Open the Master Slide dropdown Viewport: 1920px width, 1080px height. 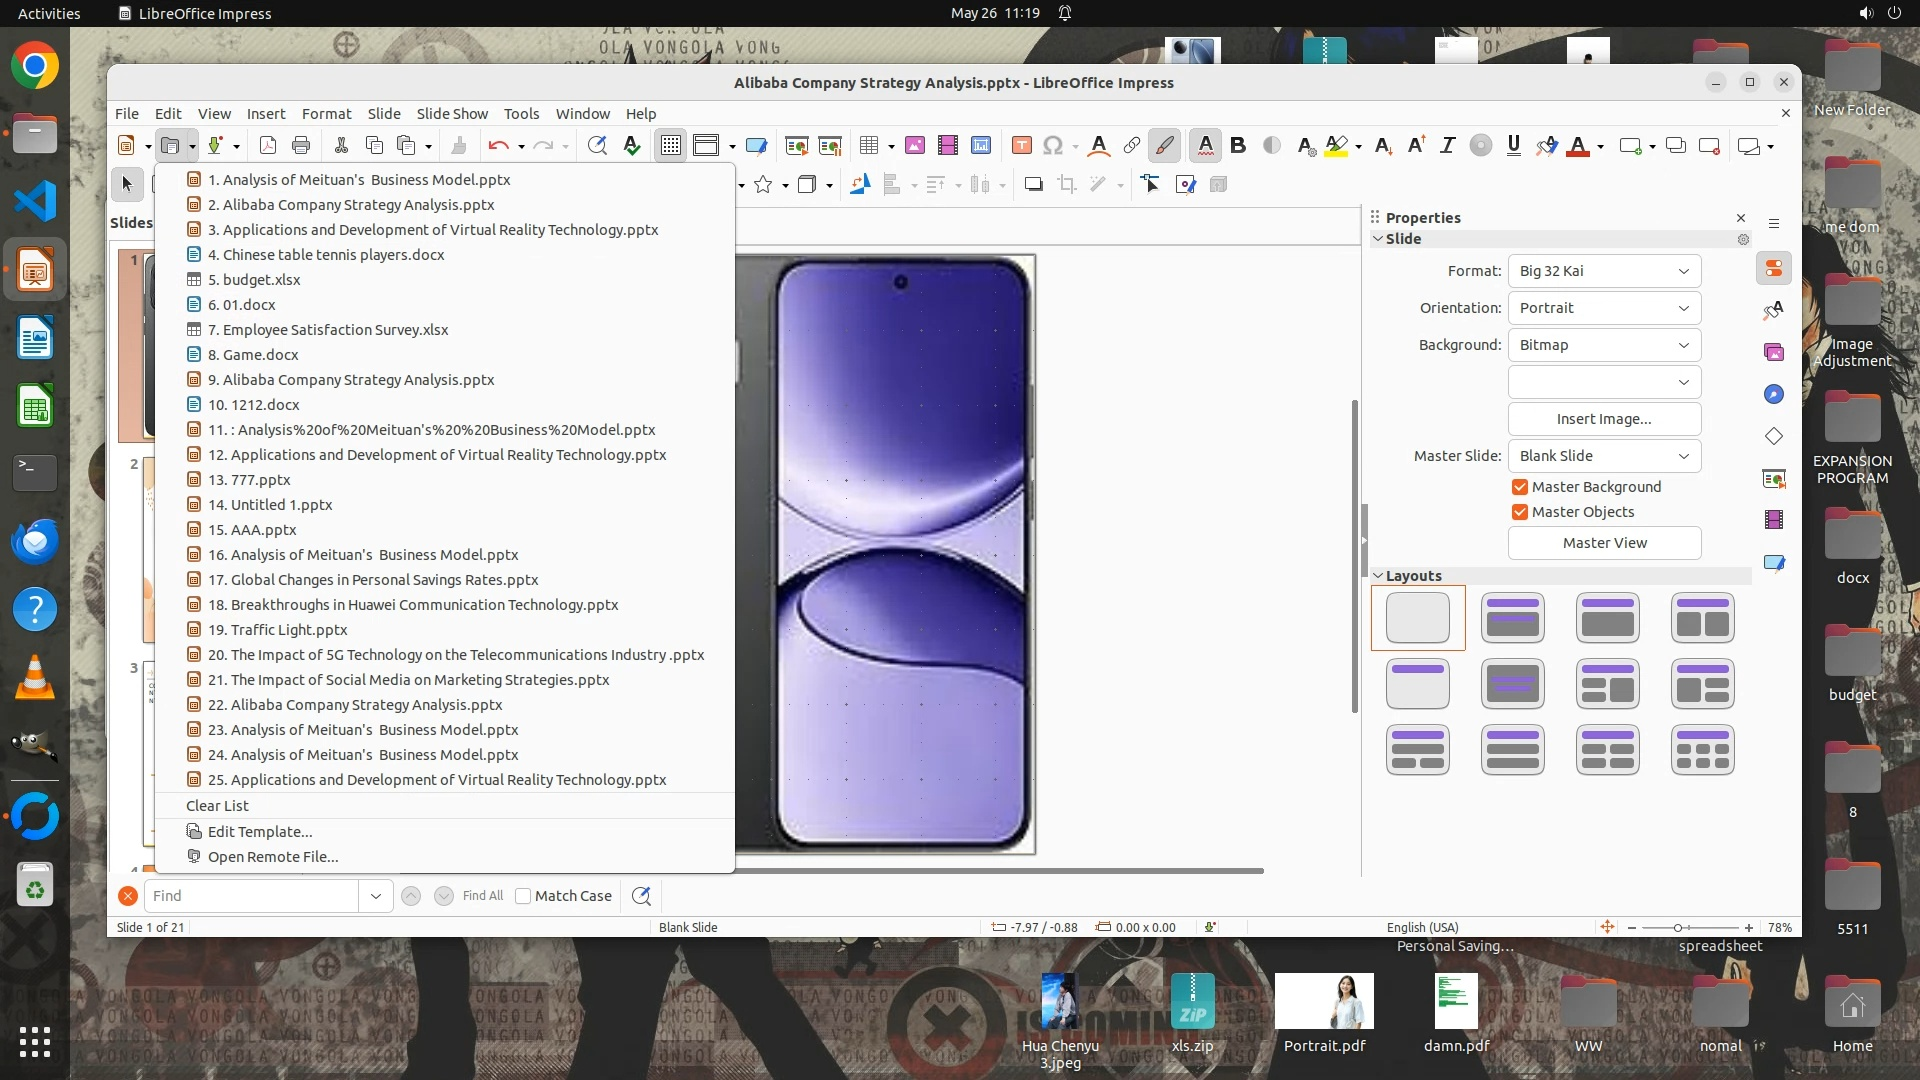pos(1604,456)
